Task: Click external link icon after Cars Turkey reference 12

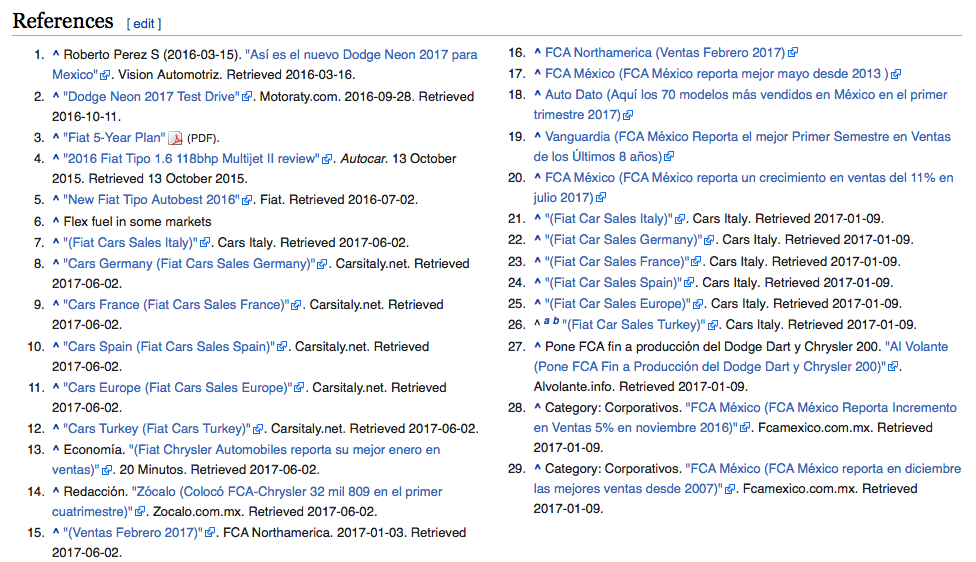Action: click(x=257, y=429)
